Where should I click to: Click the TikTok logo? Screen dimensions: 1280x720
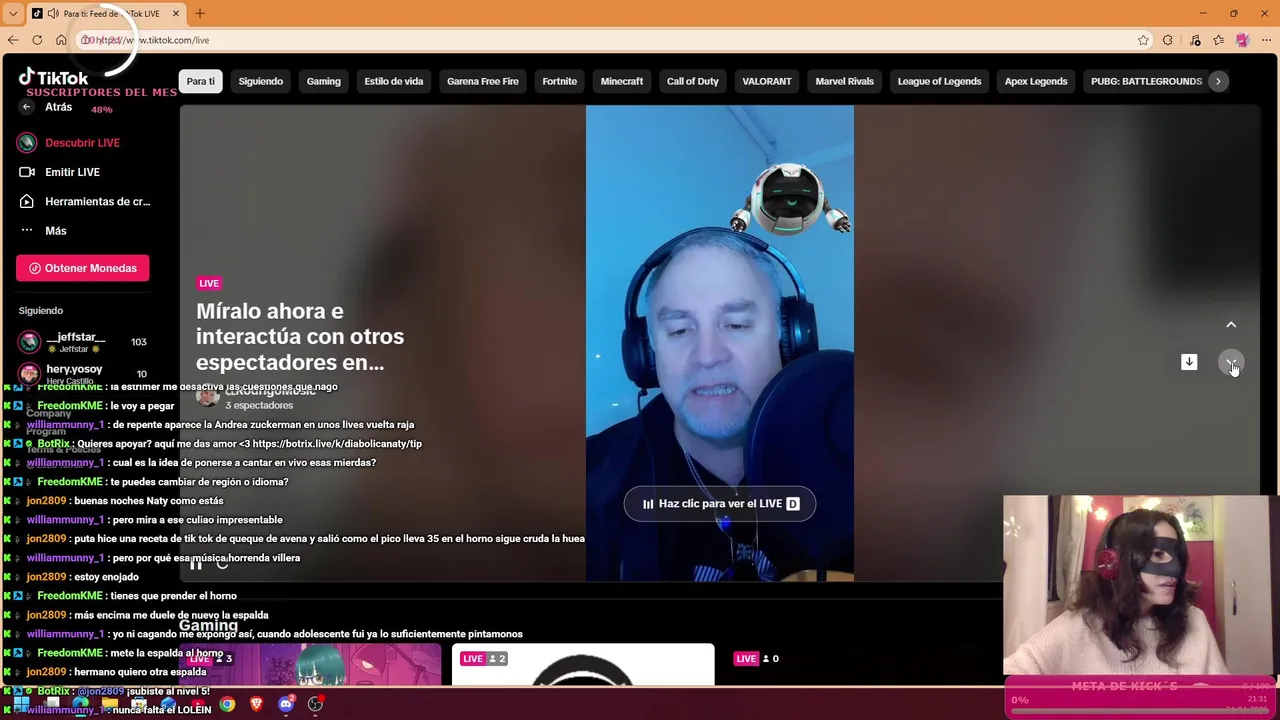coord(54,77)
